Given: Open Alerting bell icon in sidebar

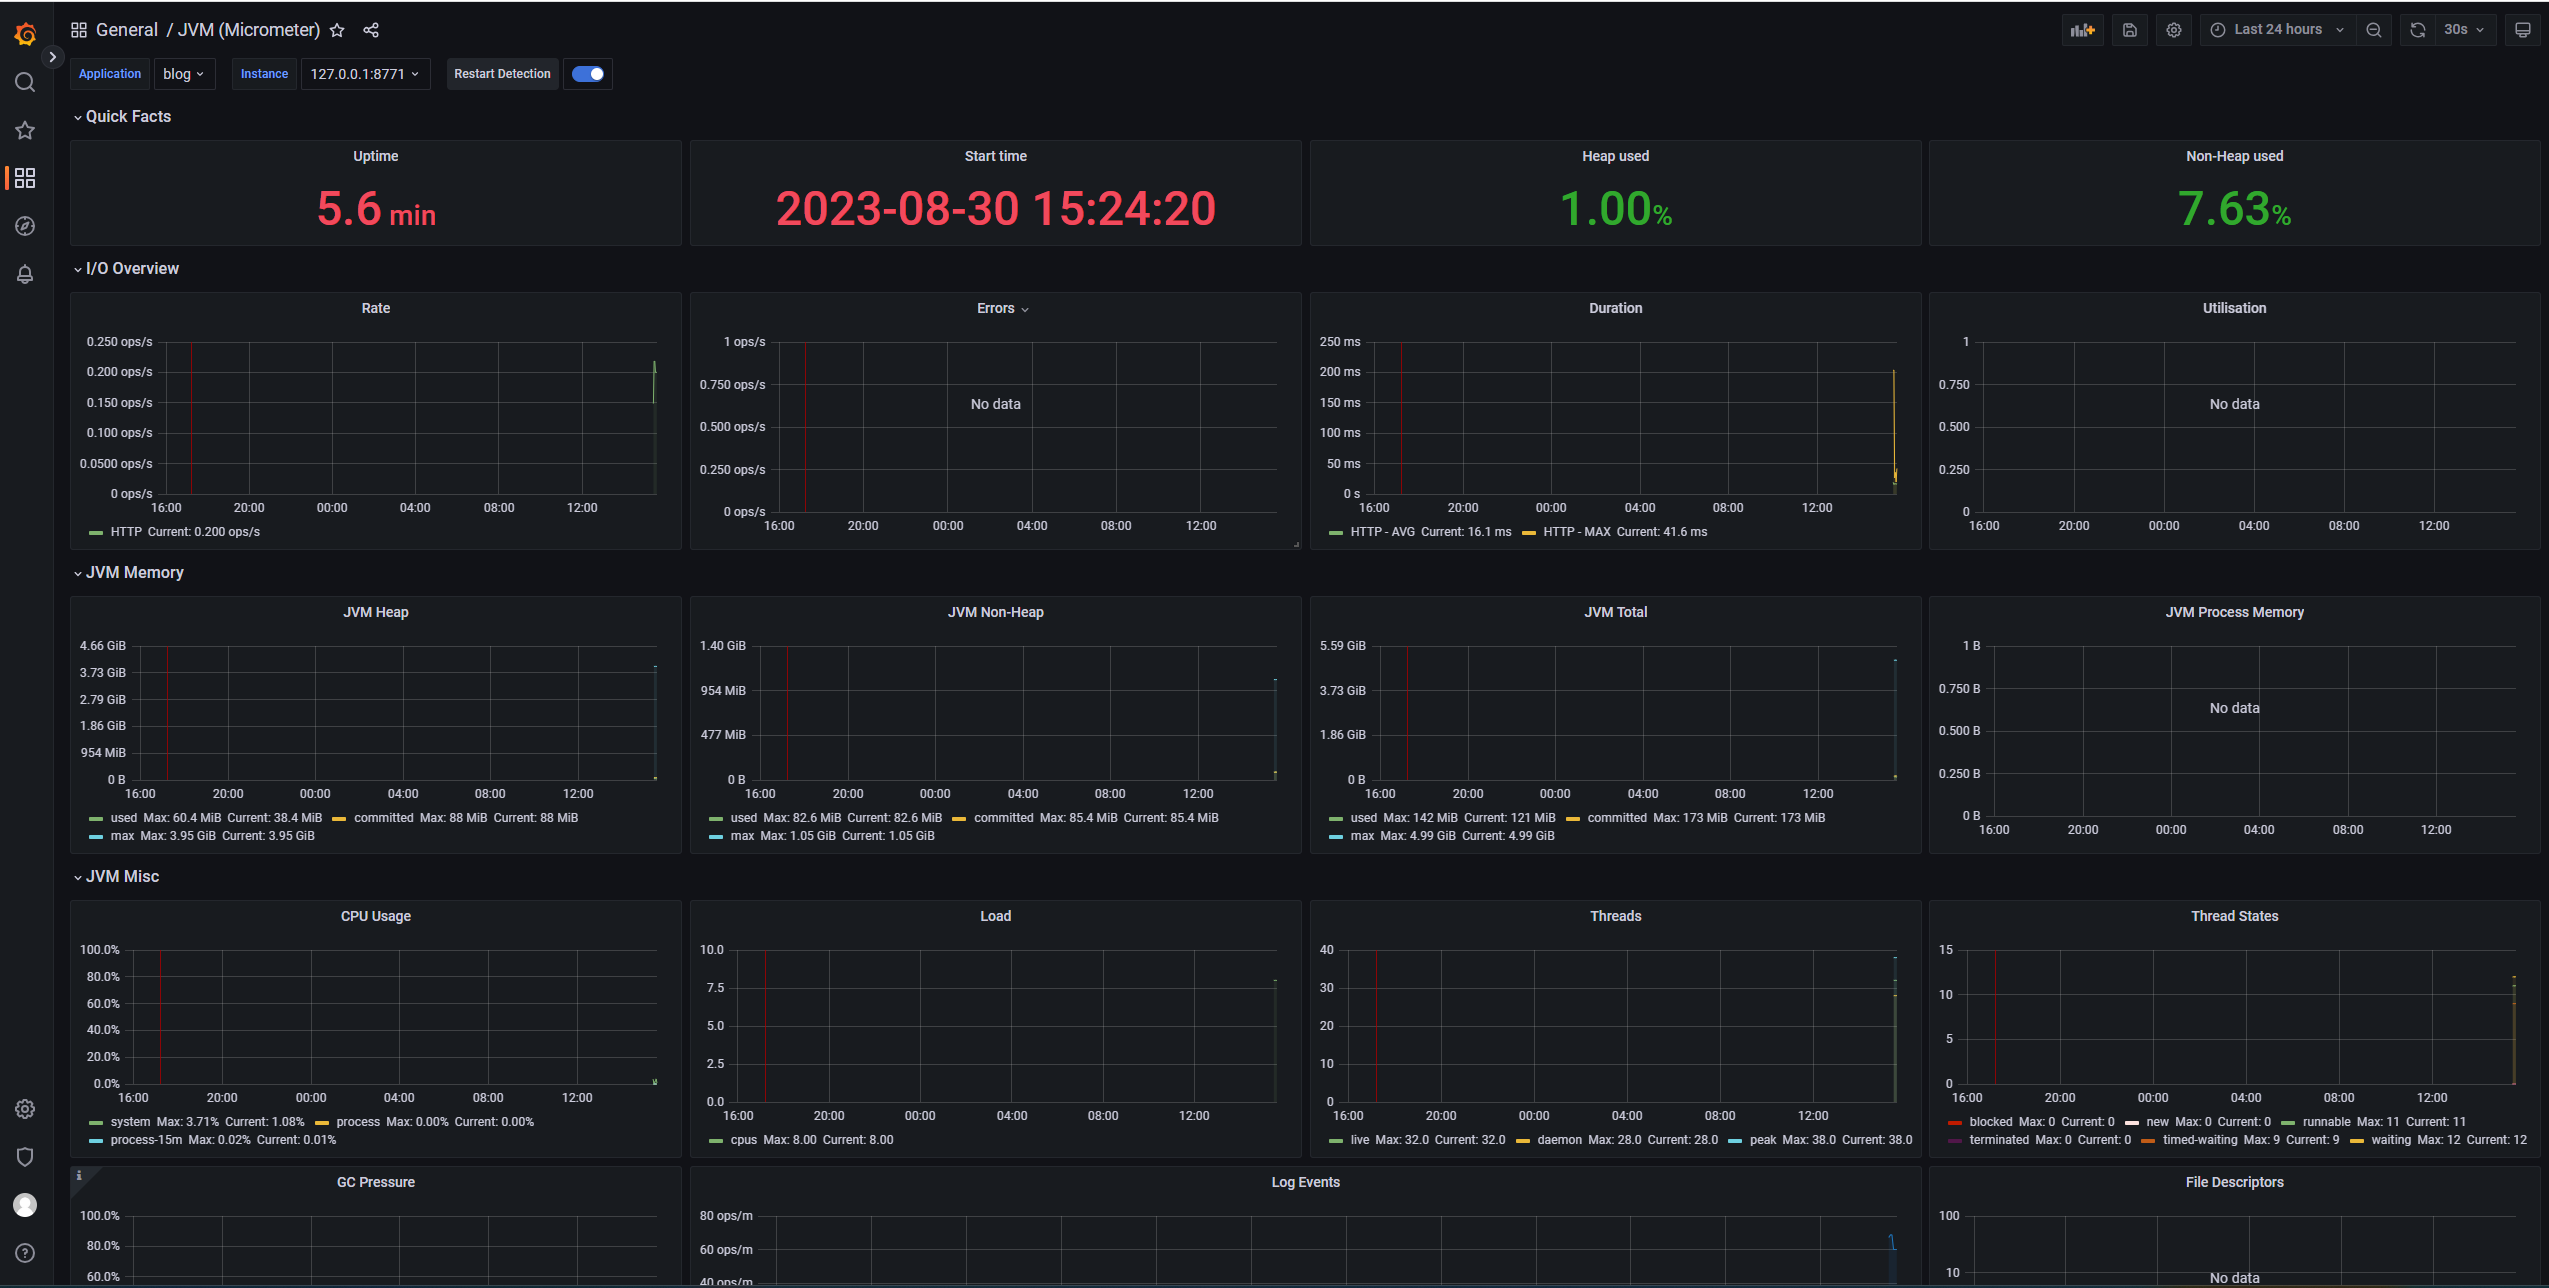Looking at the screenshot, I should [25, 274].
